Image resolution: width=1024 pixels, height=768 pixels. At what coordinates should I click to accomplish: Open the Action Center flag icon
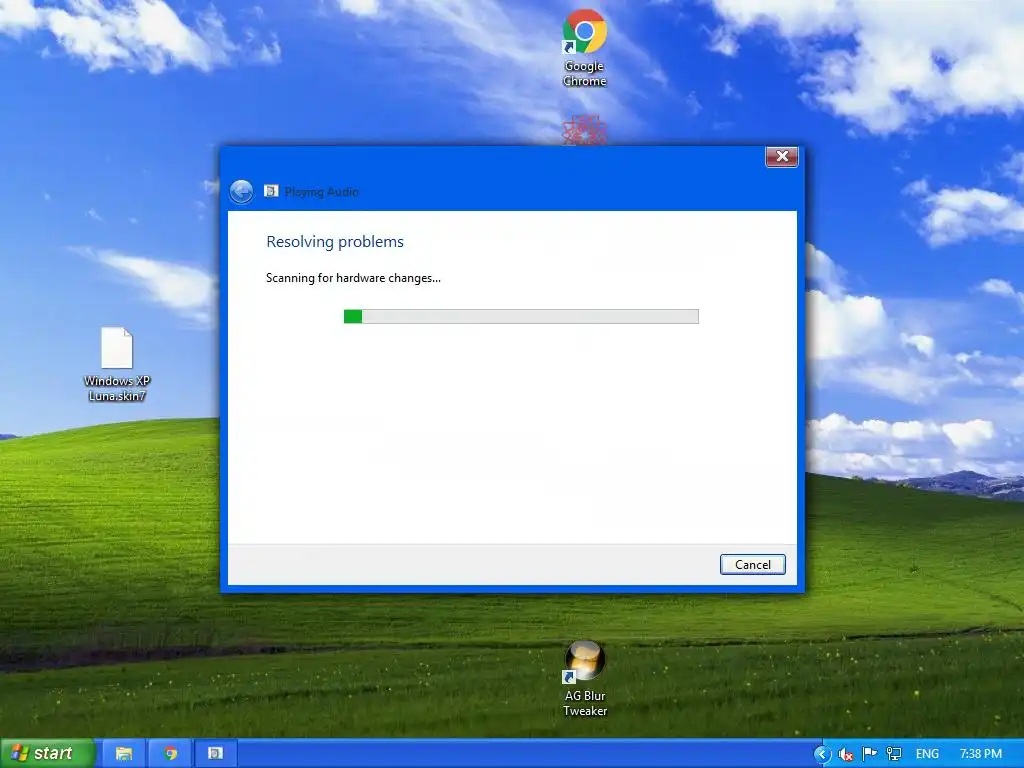[869, 754]
